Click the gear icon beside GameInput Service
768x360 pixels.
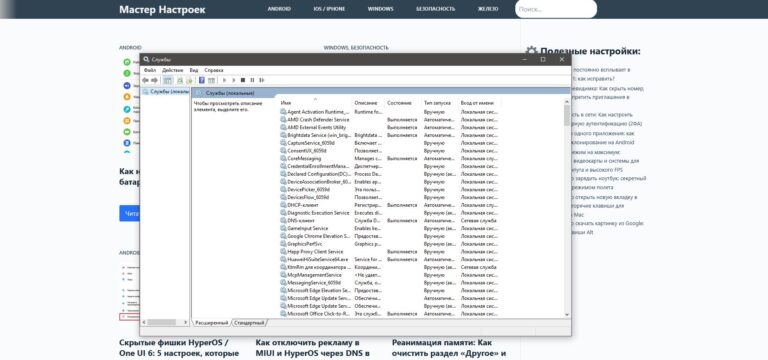(x=283, y=228)
